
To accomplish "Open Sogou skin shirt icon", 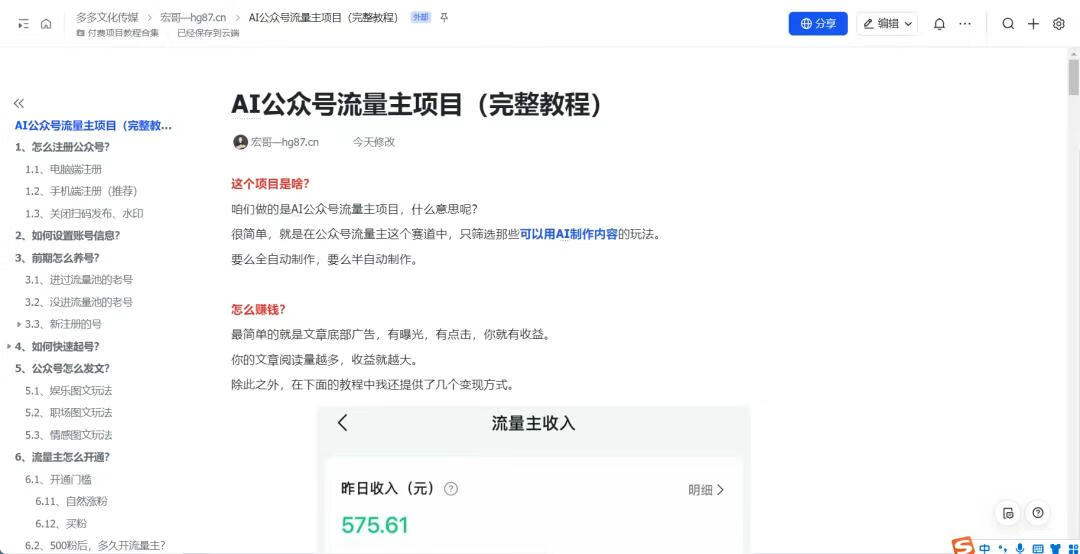I will [x=1055, y=548].
